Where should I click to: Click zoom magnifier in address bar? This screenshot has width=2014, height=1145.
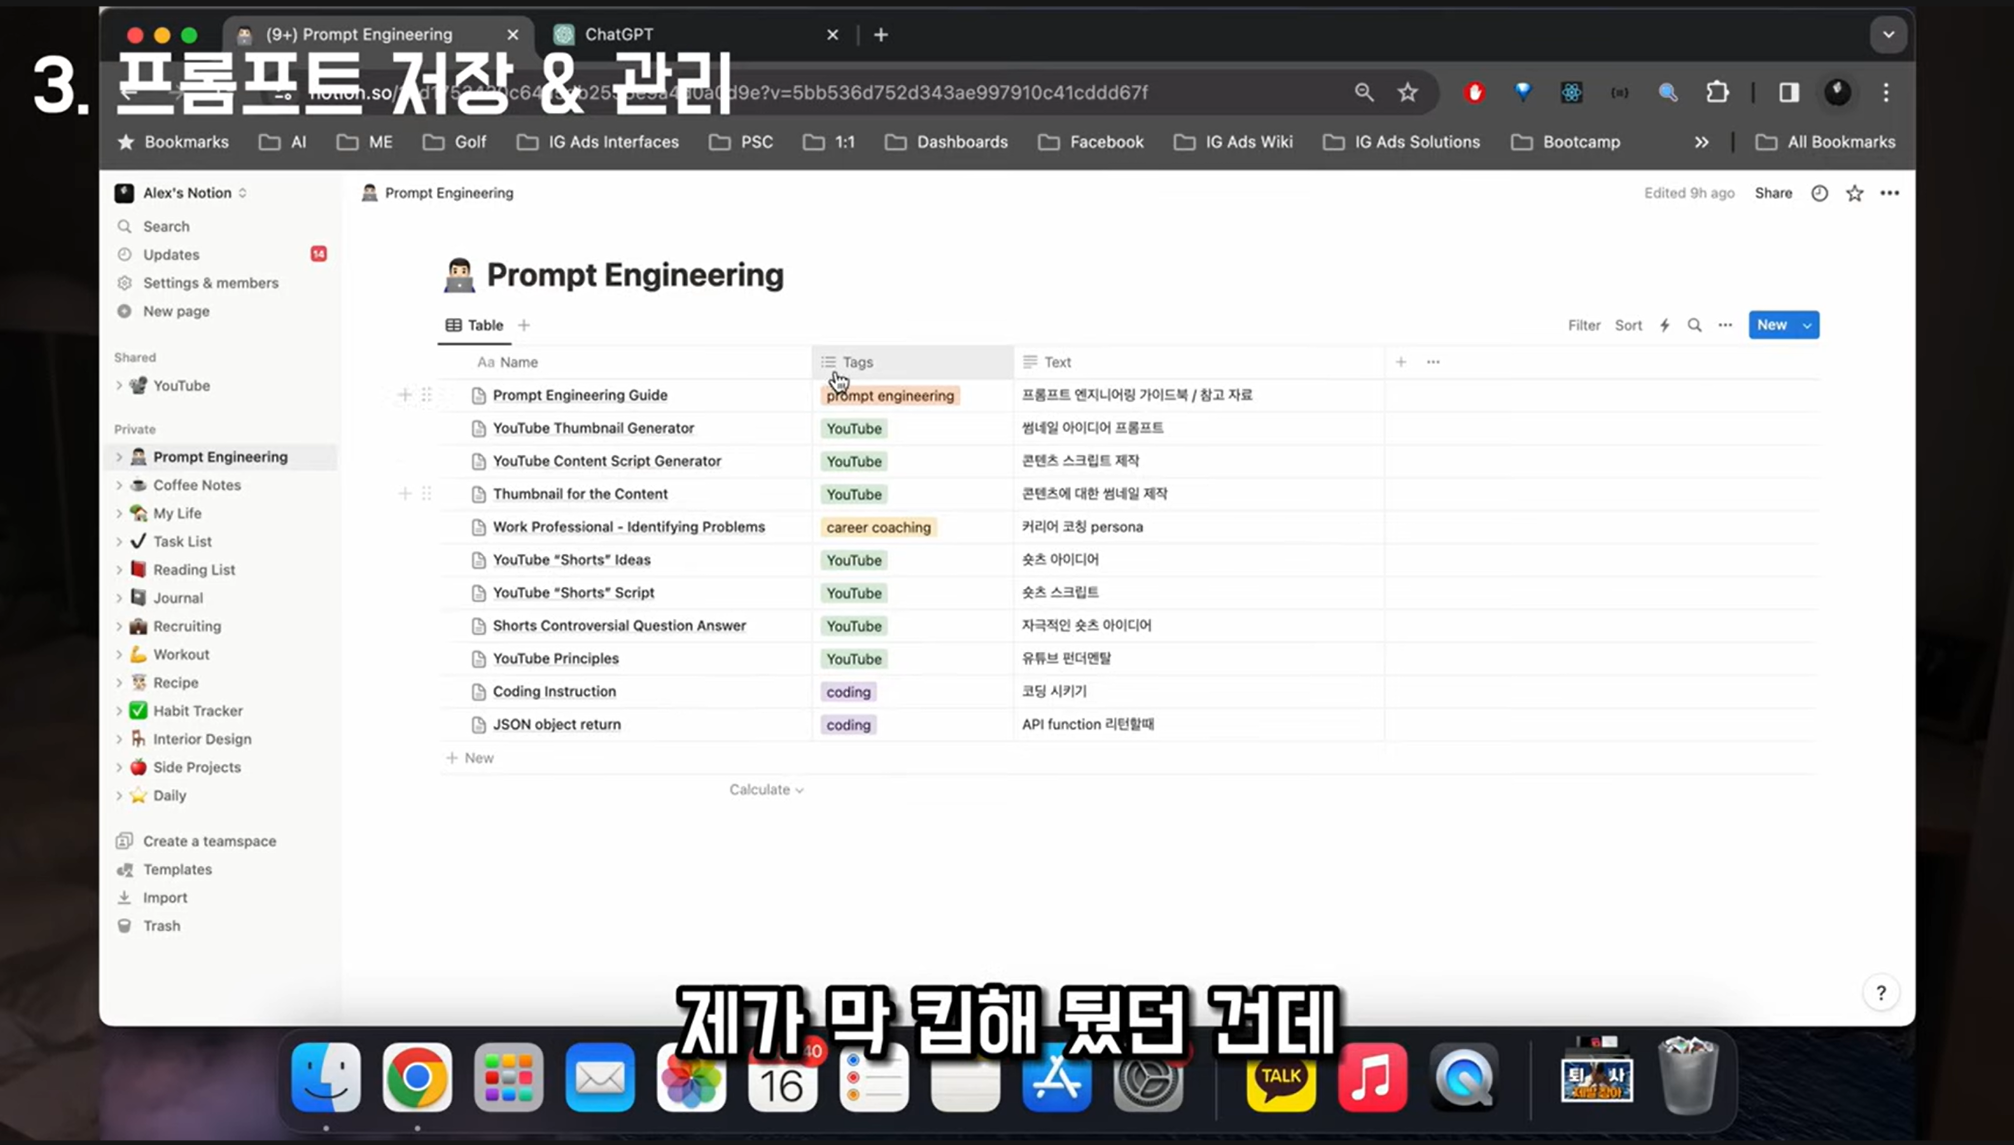[x=1364, y=92]
